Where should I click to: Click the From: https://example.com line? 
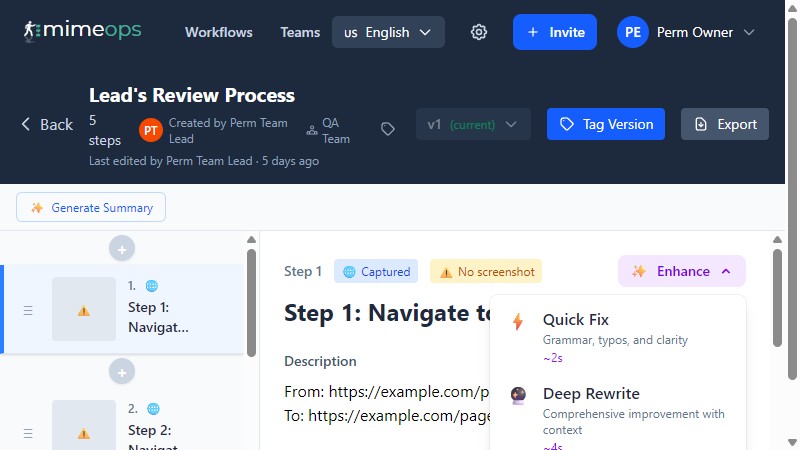[387, 392]
